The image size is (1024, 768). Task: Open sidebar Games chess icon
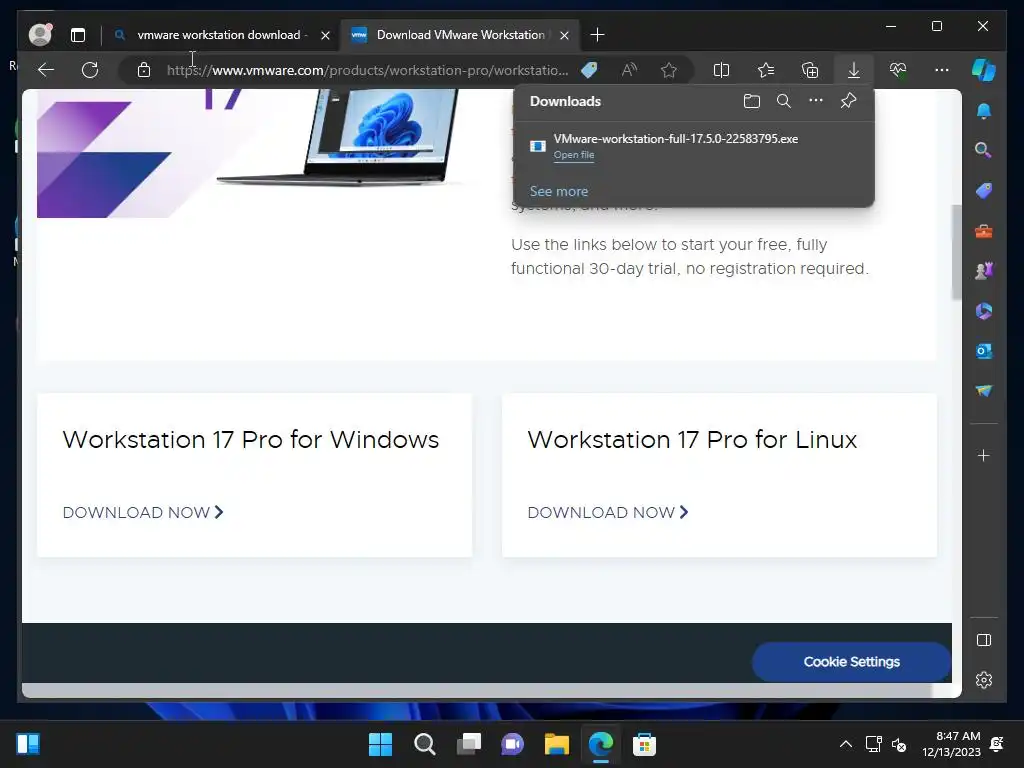pos(984,271)
